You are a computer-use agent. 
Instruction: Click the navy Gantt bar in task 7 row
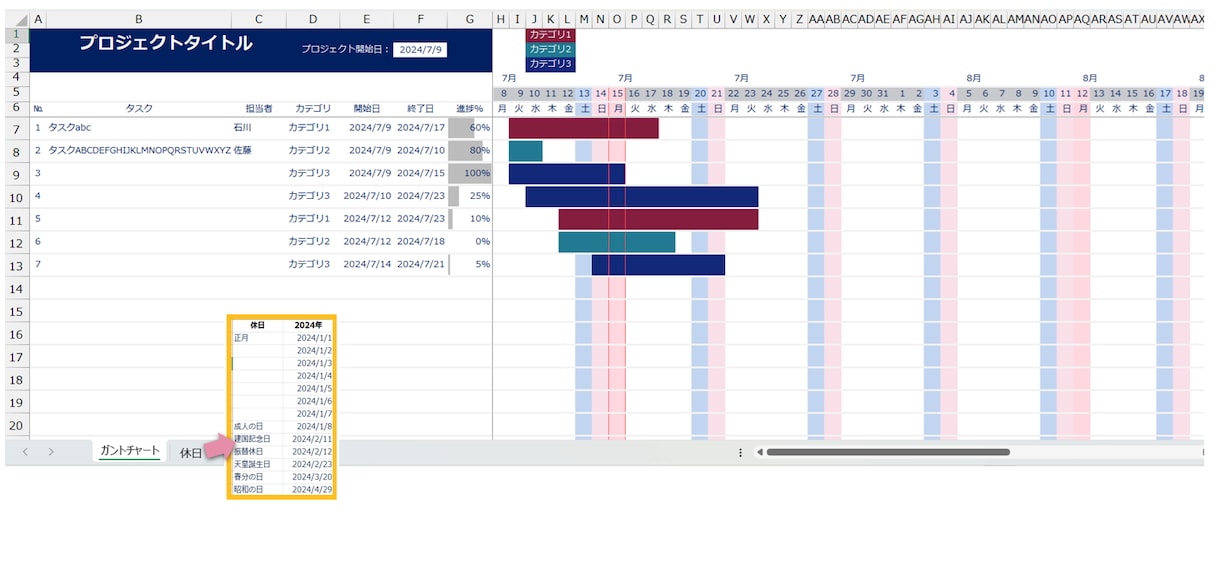pos(658,264)
